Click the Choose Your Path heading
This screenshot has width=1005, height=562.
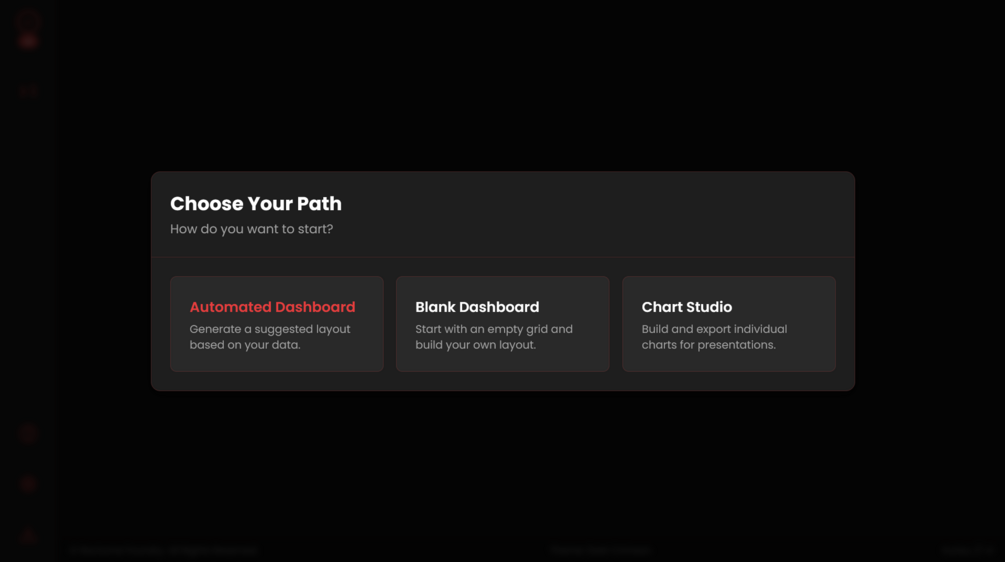pyautogui.click(x=256, y=204)
